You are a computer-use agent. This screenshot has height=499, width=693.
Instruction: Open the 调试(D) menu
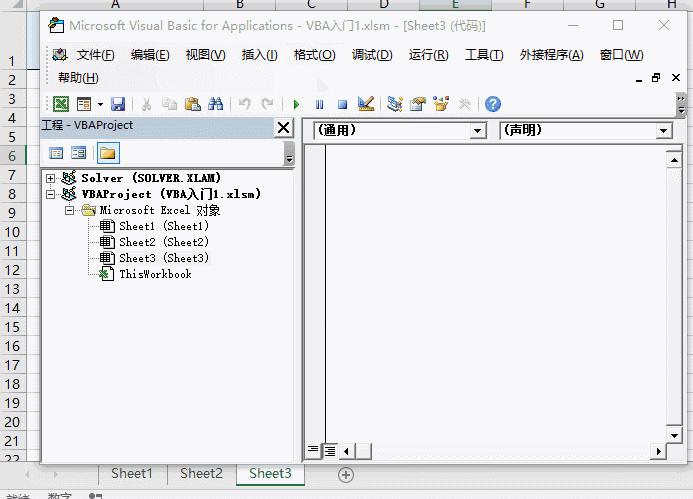click(x=372, y=55)
